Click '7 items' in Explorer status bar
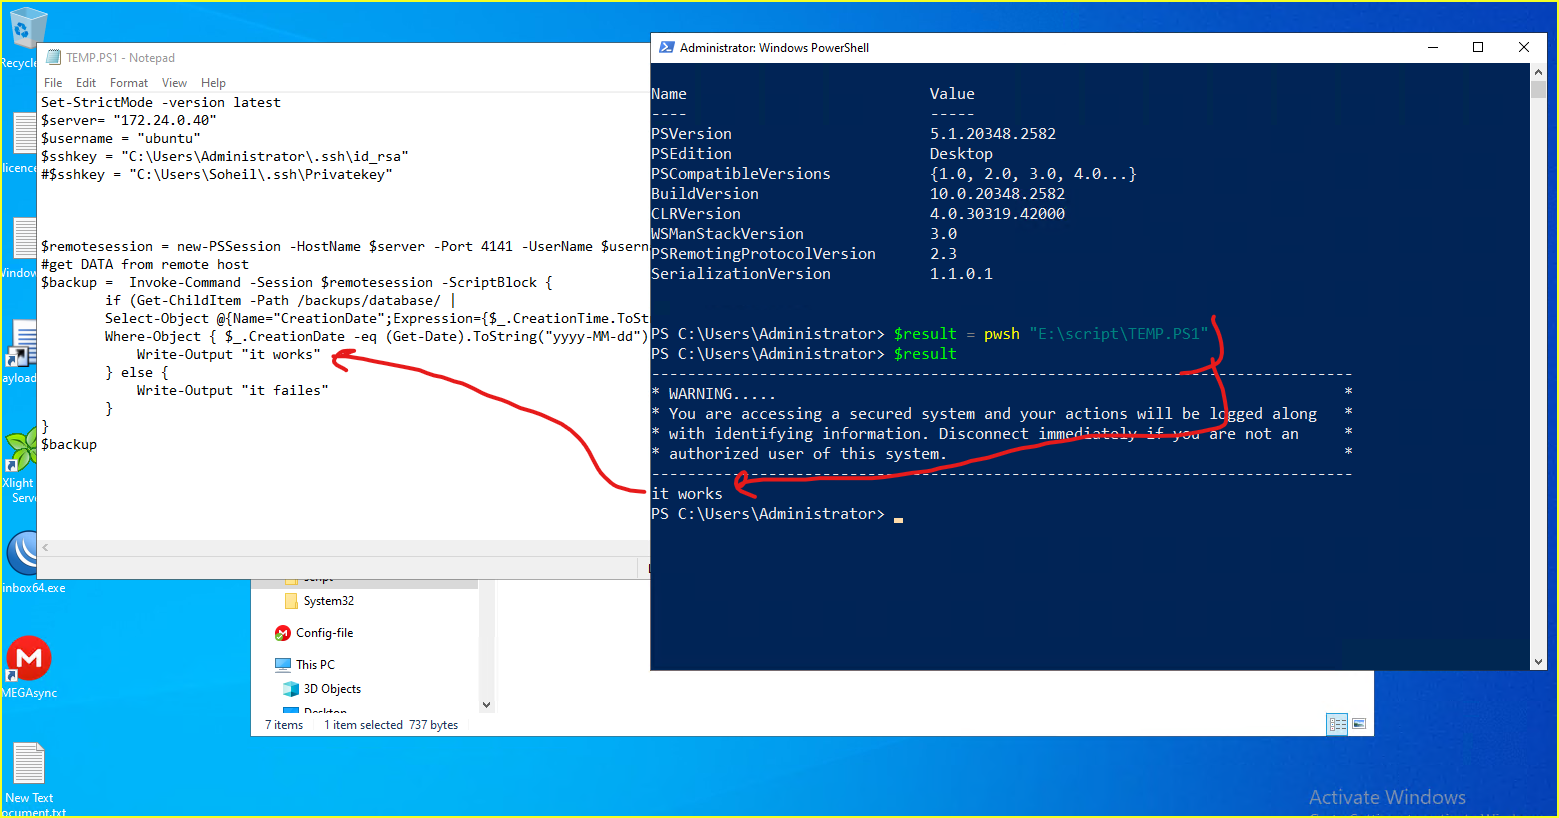 (x=284, y=725)
